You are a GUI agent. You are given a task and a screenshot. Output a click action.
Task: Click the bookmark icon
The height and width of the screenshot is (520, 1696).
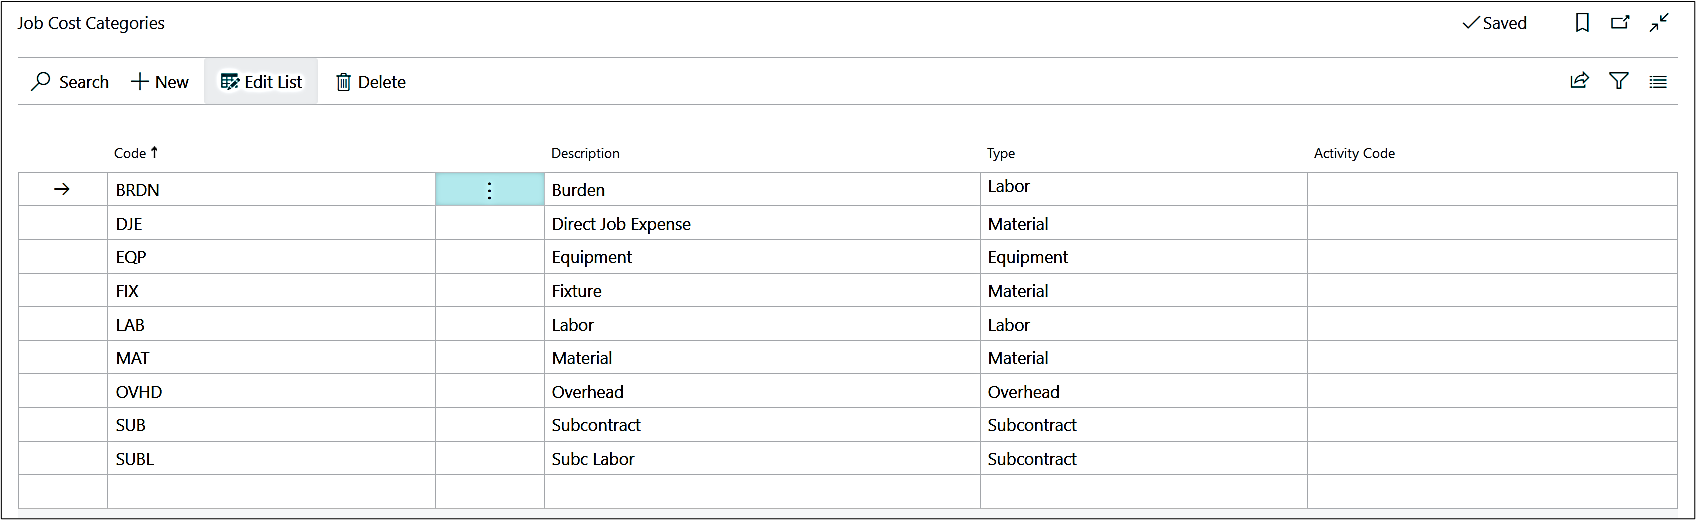[1582, 23]
